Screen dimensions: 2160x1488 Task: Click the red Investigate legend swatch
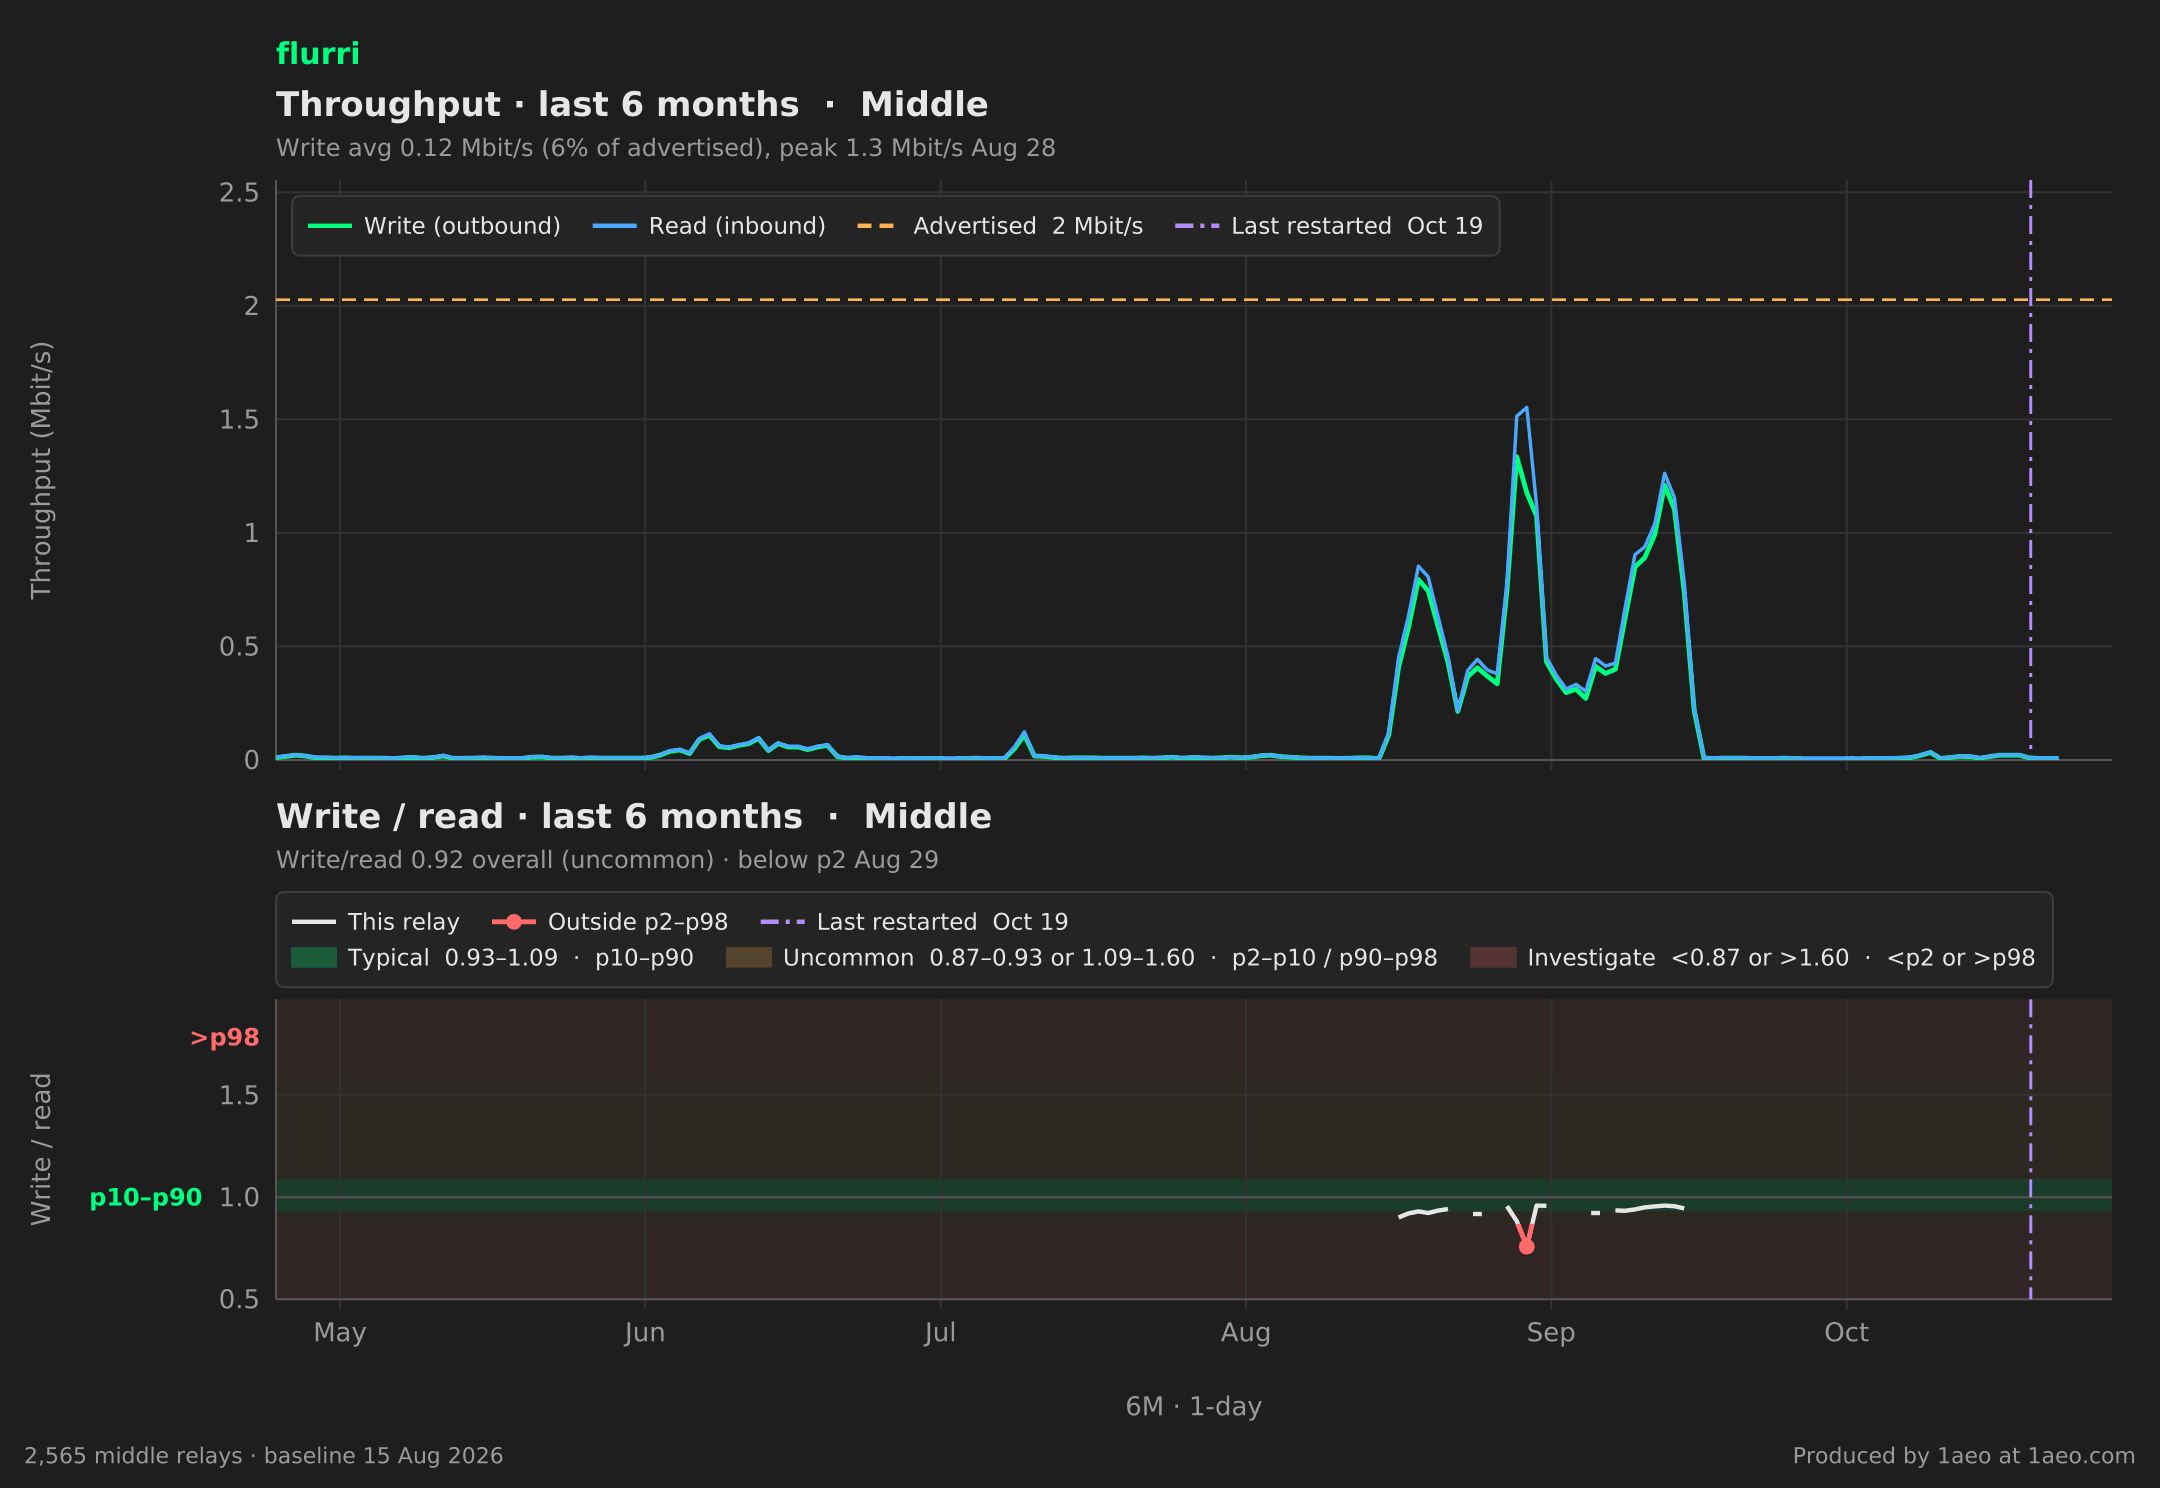(x=1493, y=958)
